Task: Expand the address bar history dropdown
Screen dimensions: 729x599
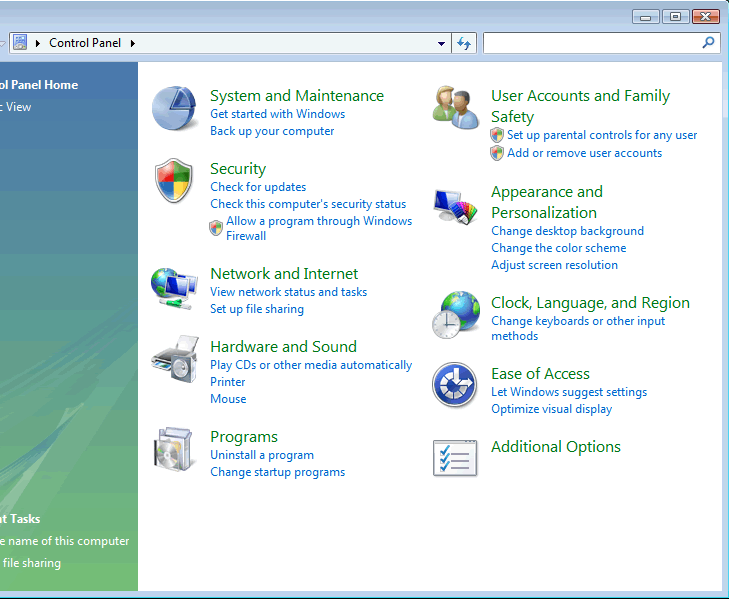Action: pos(442,44)
